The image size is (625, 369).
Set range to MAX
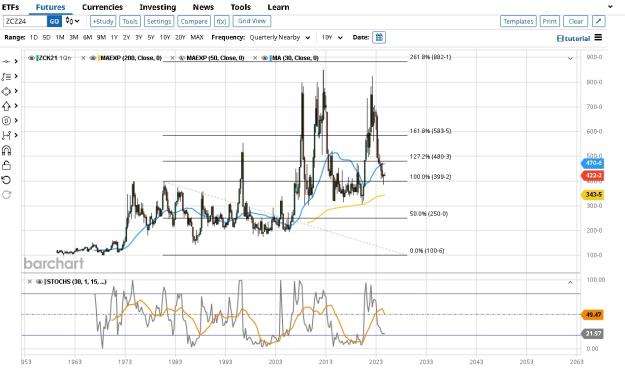(197, 37)
